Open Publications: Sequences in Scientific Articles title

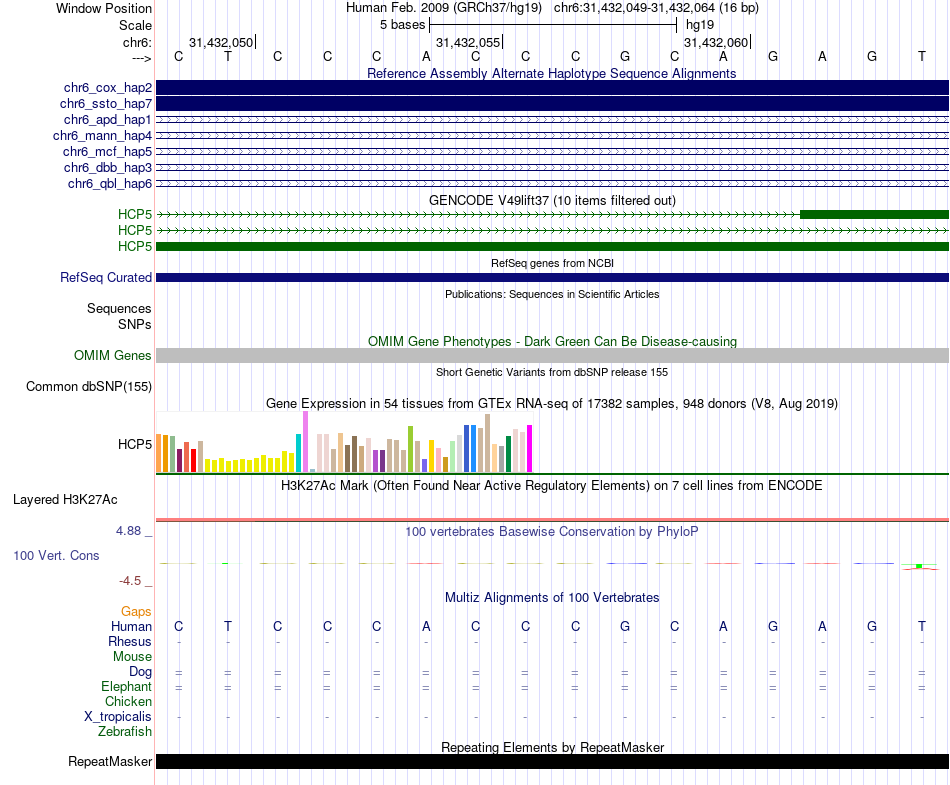[x=552, y=294]
